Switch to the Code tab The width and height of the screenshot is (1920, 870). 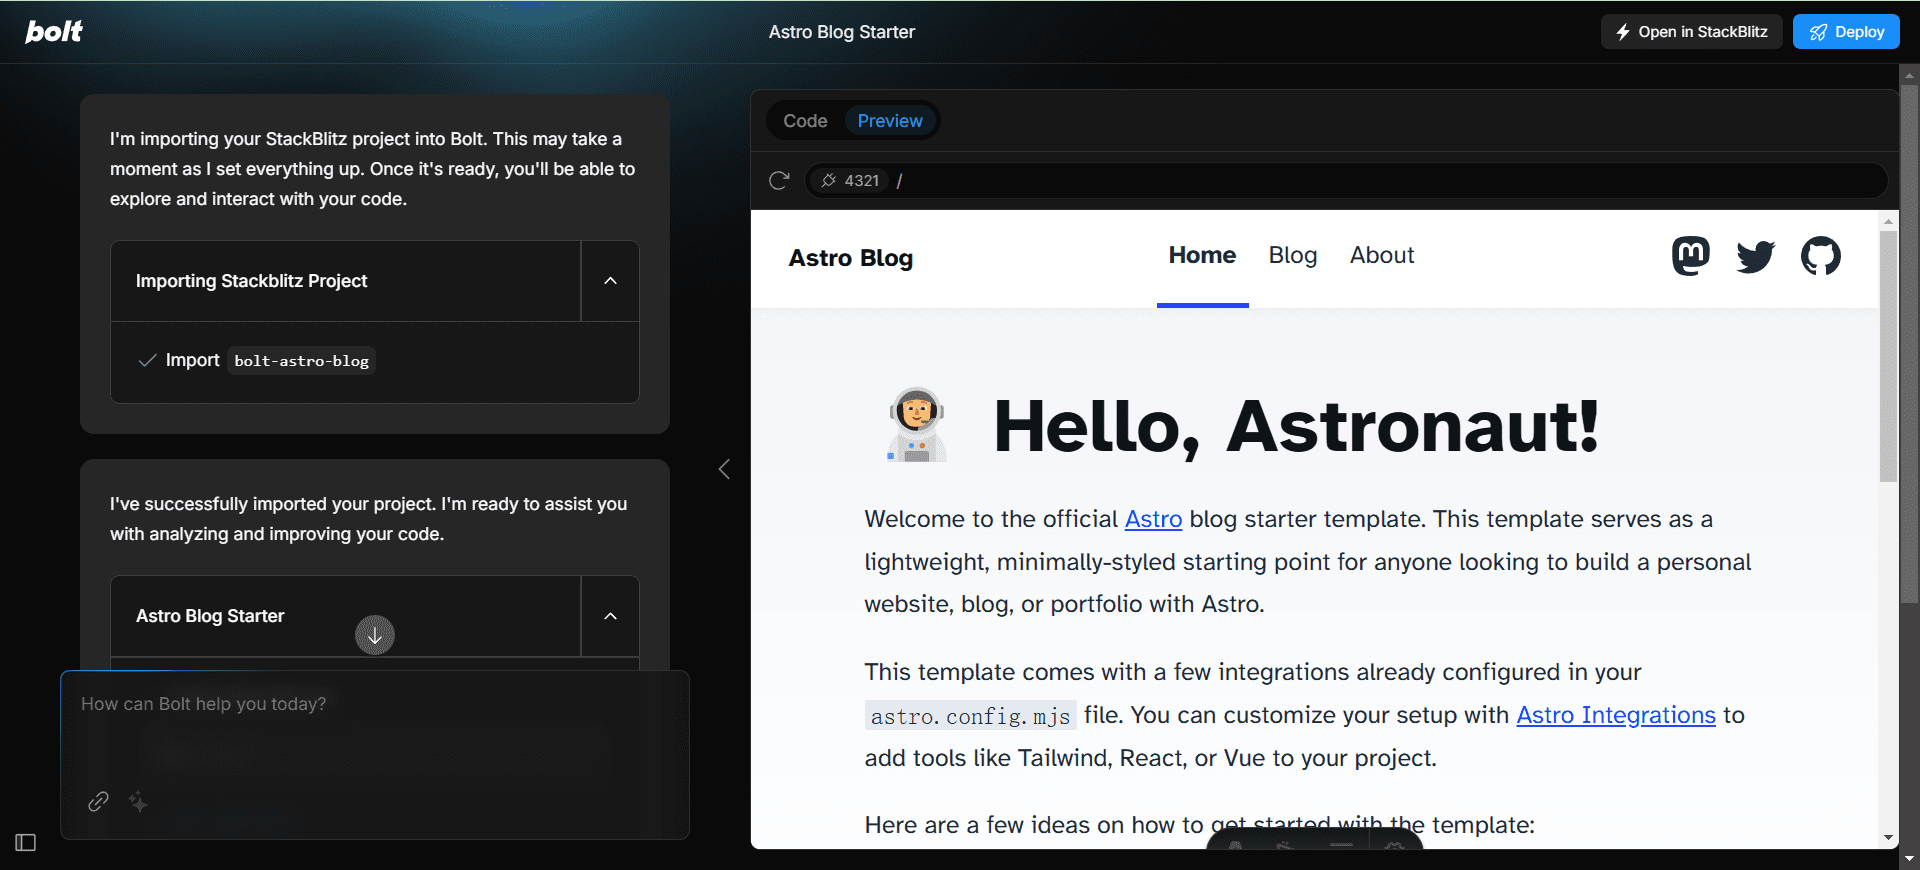(x=805, y=121)
